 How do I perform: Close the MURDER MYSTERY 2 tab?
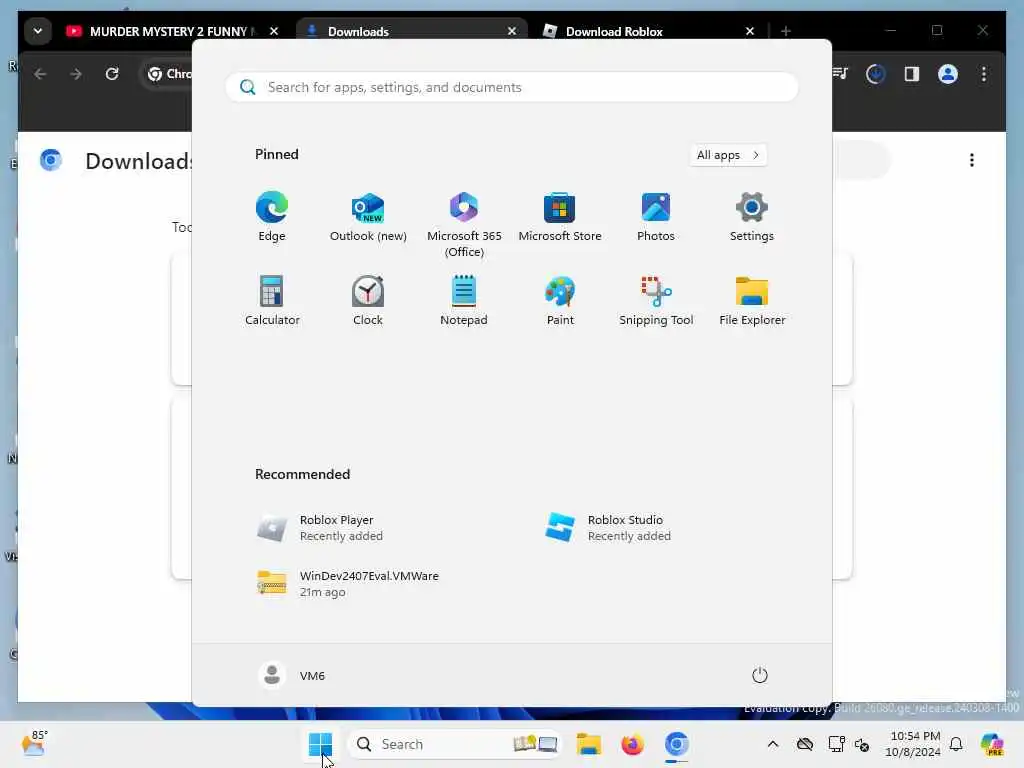click(274, 31)
